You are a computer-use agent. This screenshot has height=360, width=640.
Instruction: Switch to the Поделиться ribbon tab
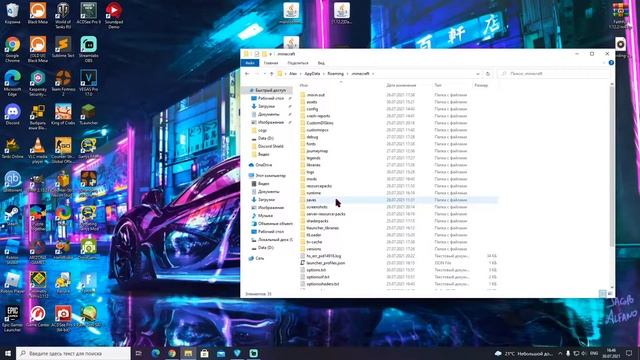point(298,63)
